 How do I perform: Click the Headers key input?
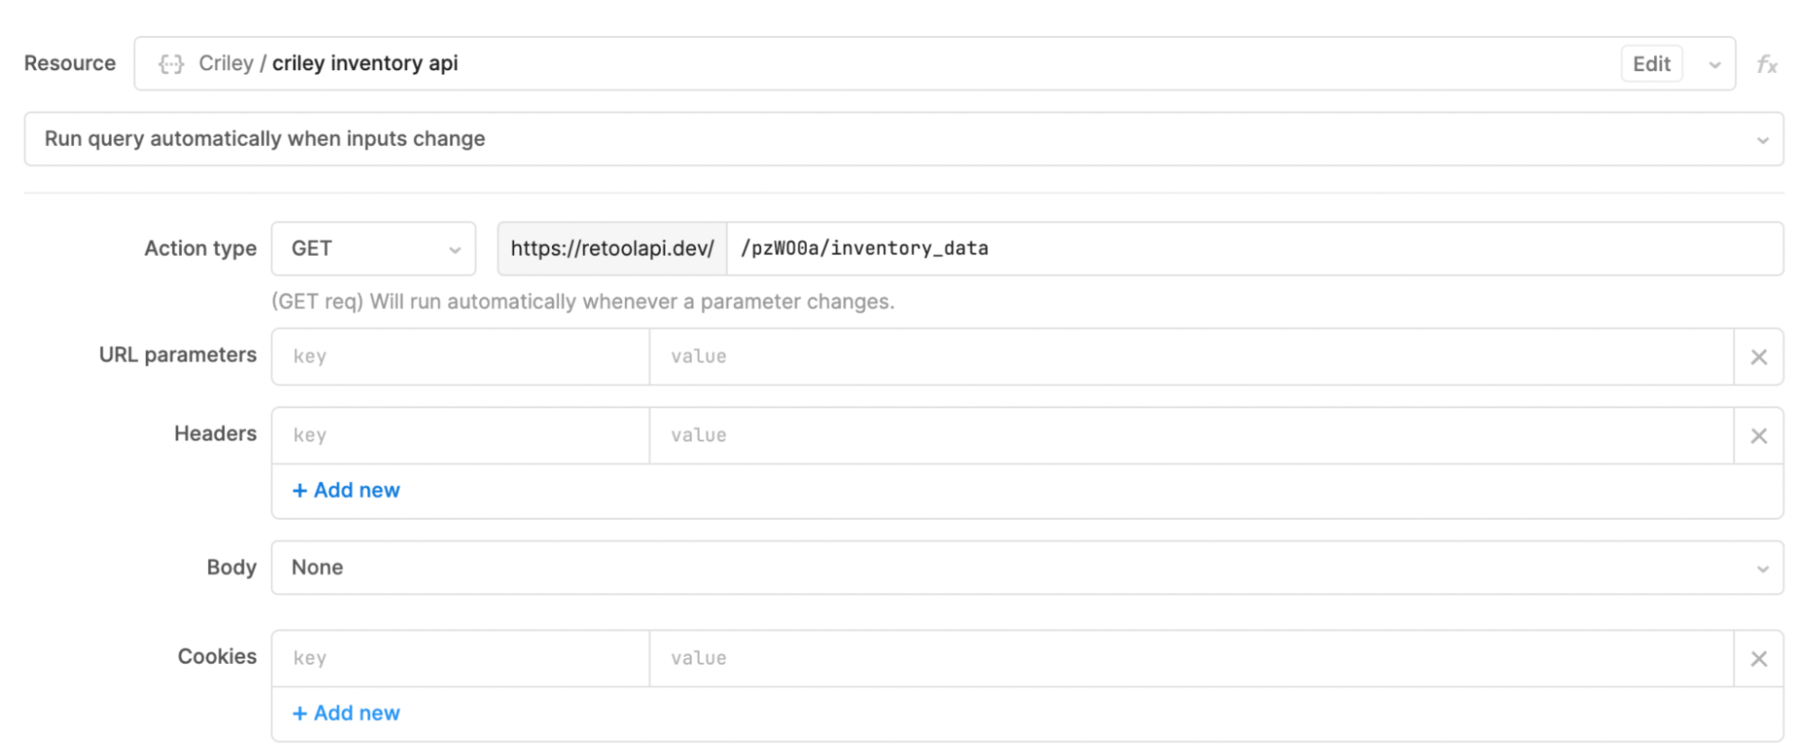tap(460, 436)
